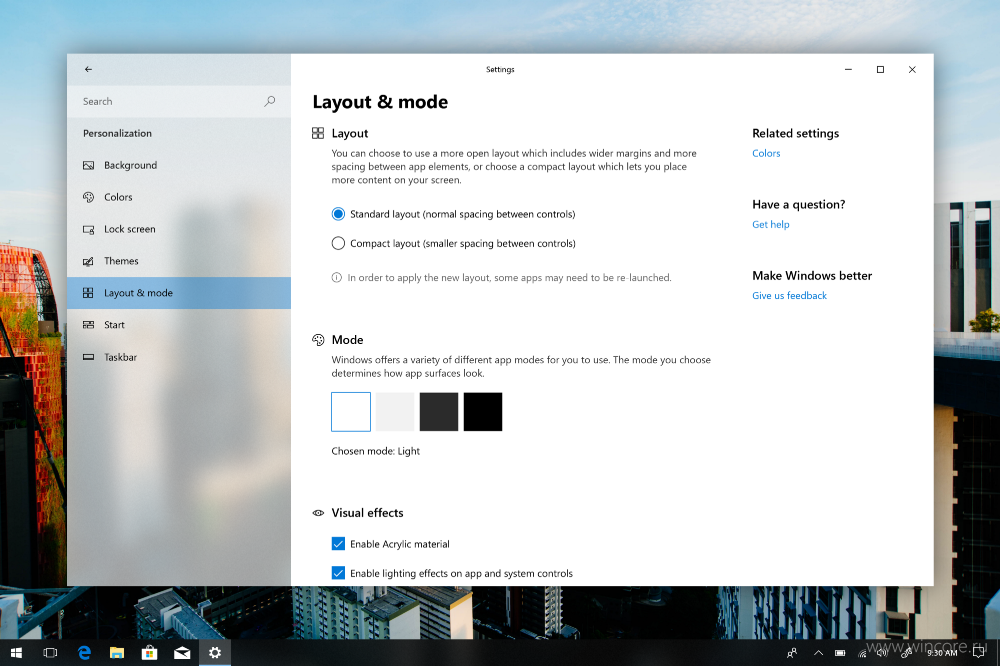
Task: Go back using the arrow in Settings
Action: click(x=88, y=69)
